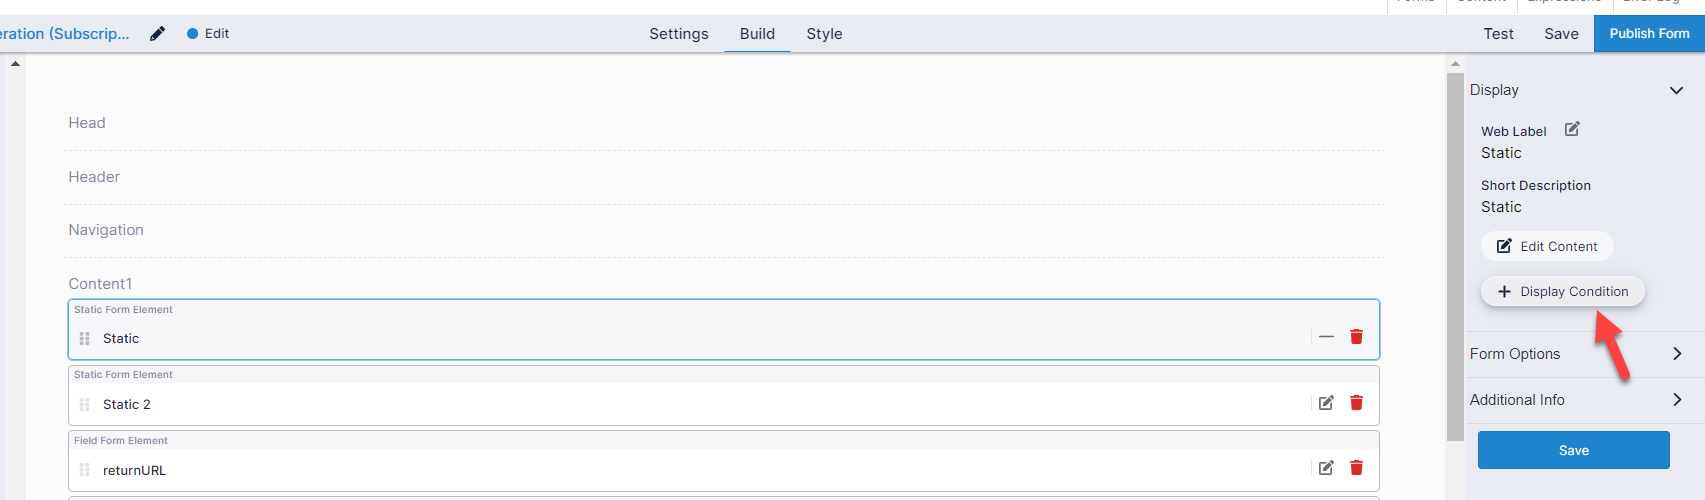Screen dimensions: 1705x500
Task: Expand the Additional Info section
Action: [x=1677, y=400]
